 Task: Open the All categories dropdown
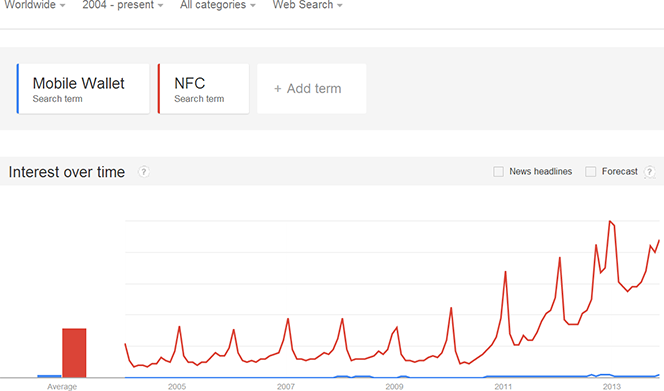[x=218, y=5]
